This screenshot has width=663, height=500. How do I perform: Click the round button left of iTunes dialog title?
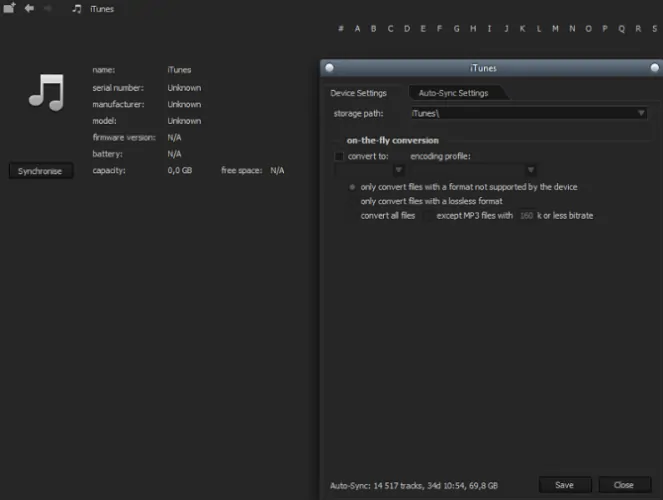329,68
